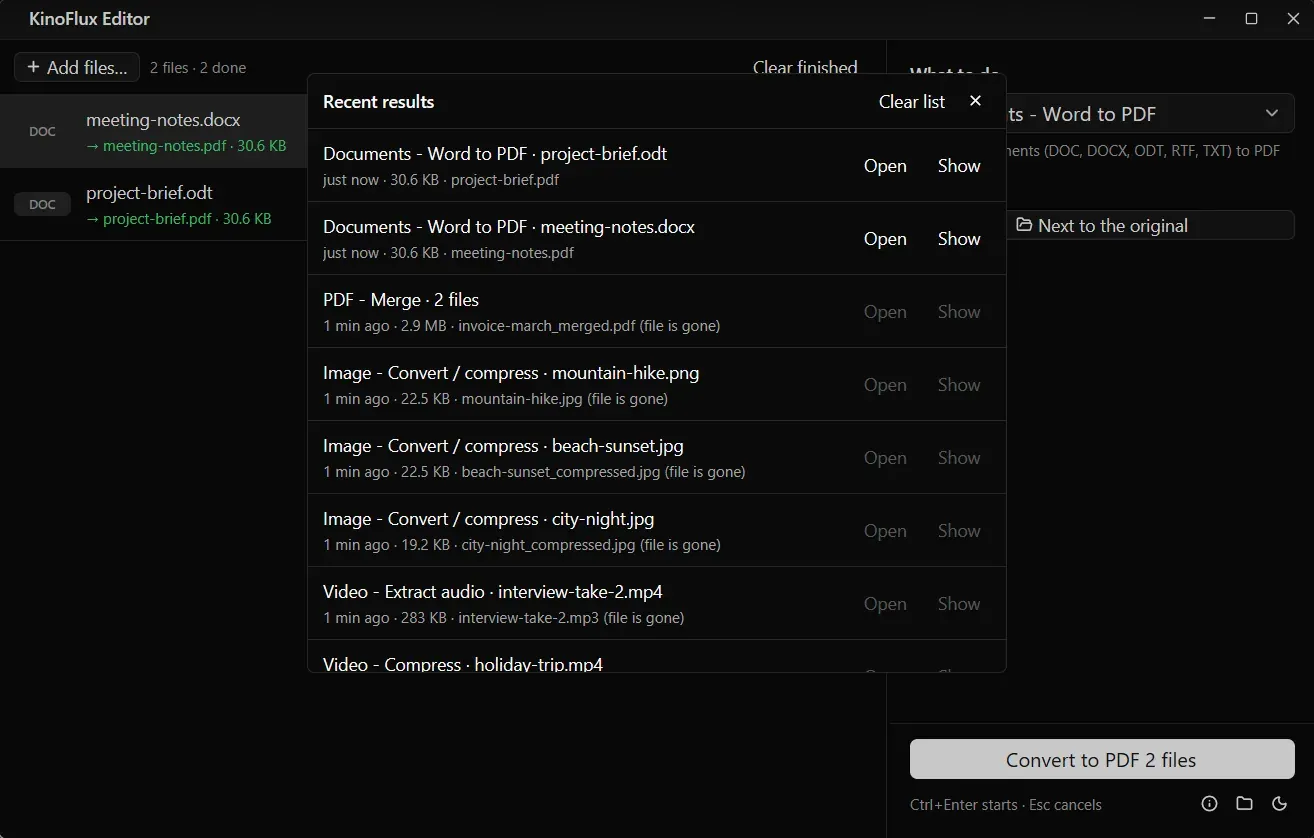Click the invoice-march_merged.pdf details line
This screenshot has height=838, width=1314.
pyautogui.click(x=521, y=326)
